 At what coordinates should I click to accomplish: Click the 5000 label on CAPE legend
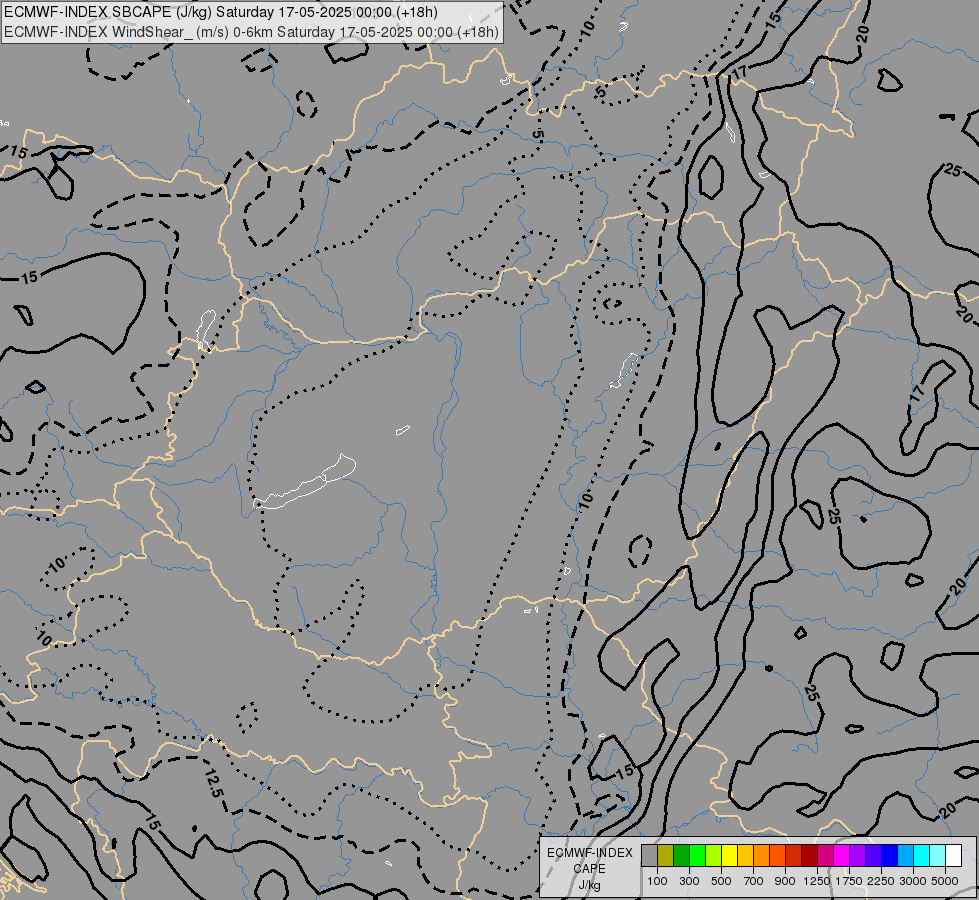945,881
